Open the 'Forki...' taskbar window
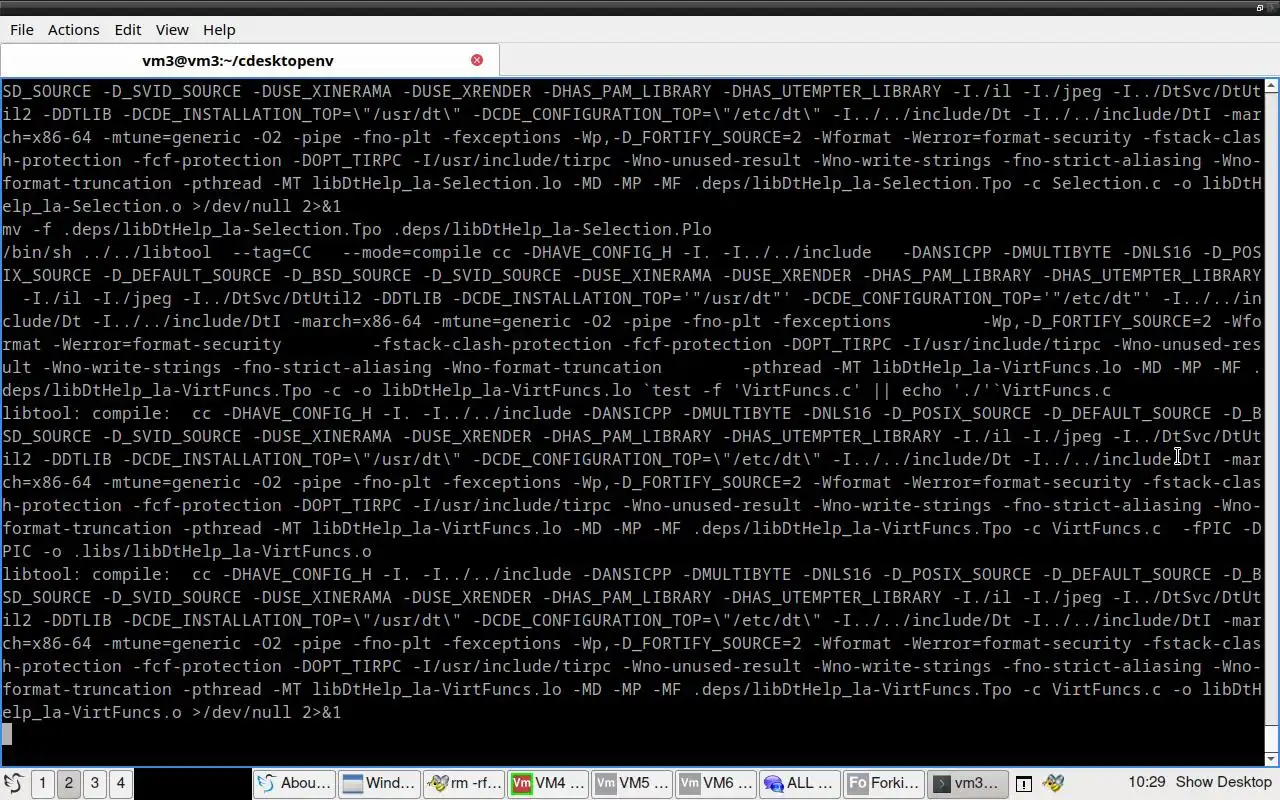Image resolution: width=1280 pixels, height=800 pixels. click(x=884, y=783)
